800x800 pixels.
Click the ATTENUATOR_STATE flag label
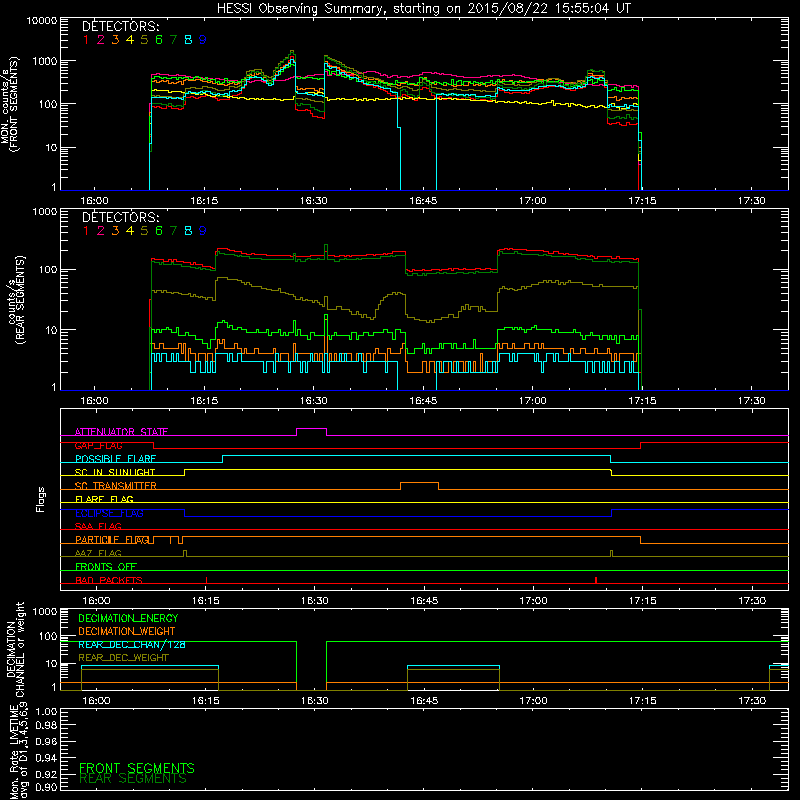(x=121, y=432)
